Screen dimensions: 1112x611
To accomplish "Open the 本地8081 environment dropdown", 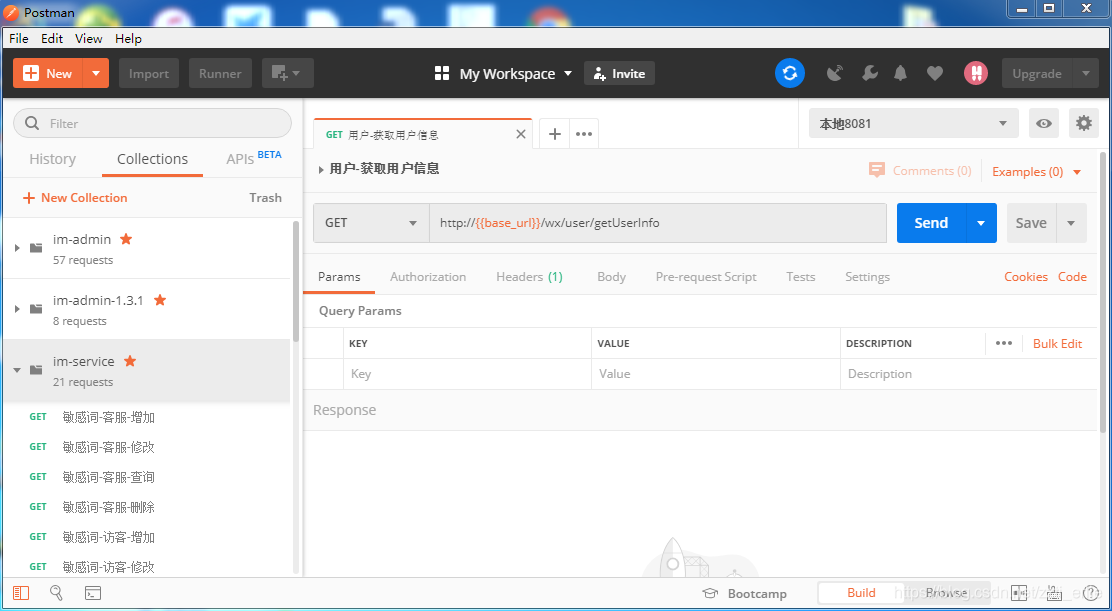I will (x=913, y=123).
